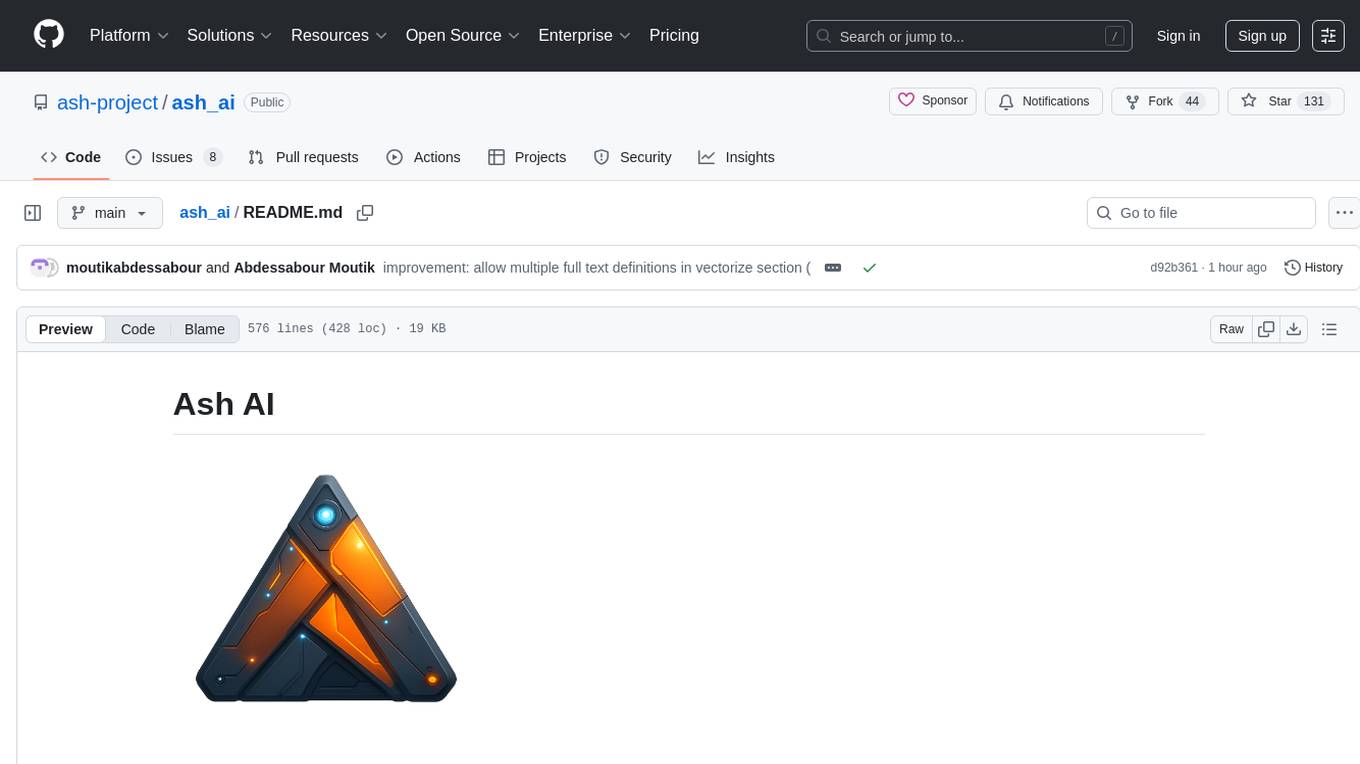Expand the Open Source menu
Image resolution: width=1360 pixels, height=764 pixels.
pyautogui.click(x=462, y=35)
